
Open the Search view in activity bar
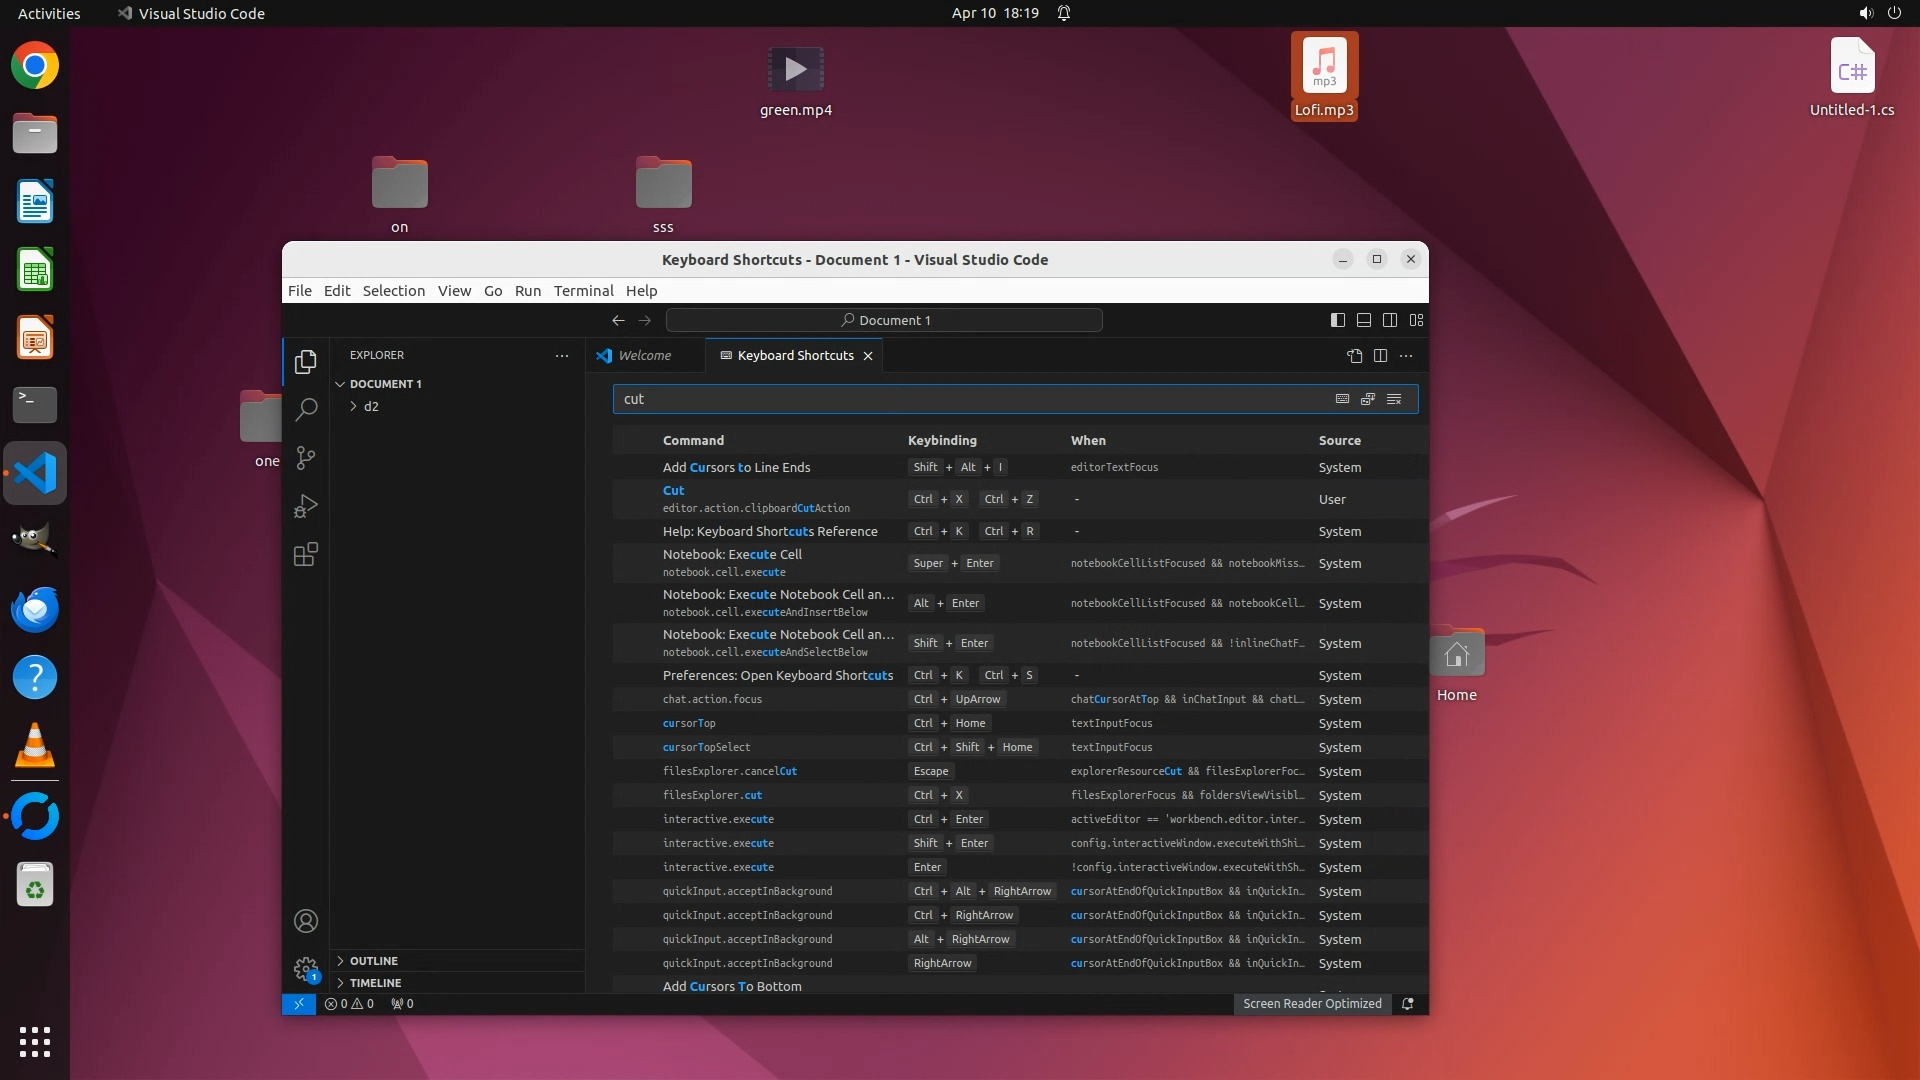[x=306, y=409]
